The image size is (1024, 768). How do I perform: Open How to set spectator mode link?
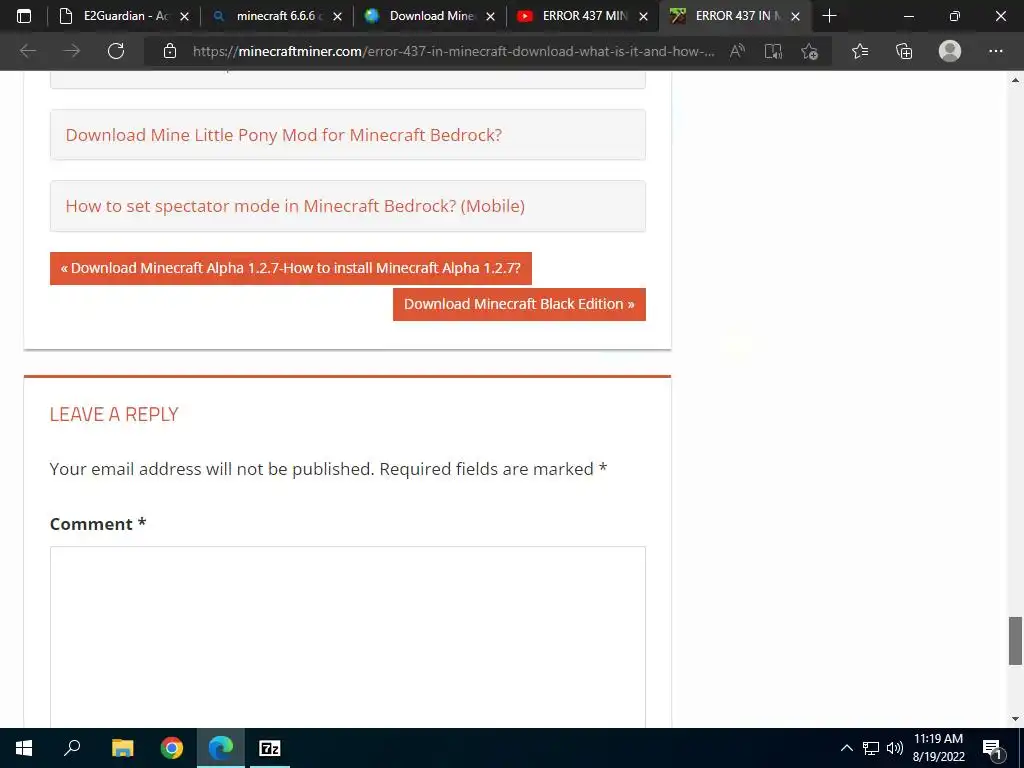[x=295, y=206]
